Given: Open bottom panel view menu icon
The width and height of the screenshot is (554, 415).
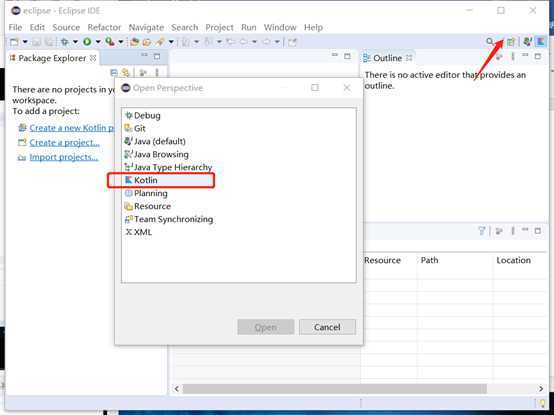Looking at the screenshot, I should tap(513, 231).
